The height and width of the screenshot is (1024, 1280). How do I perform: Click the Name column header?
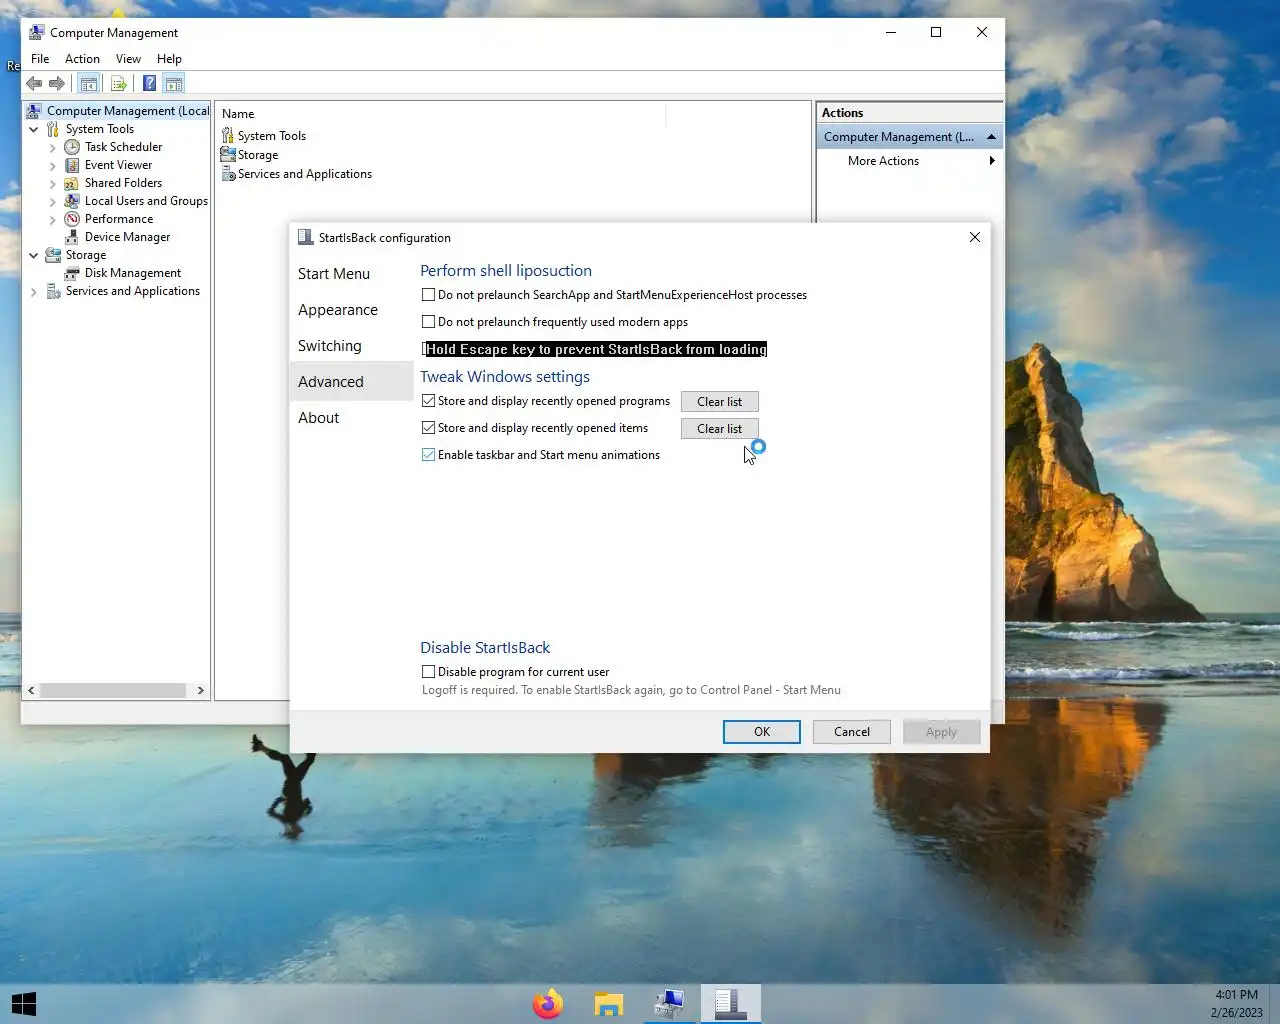tap(441, 114)
